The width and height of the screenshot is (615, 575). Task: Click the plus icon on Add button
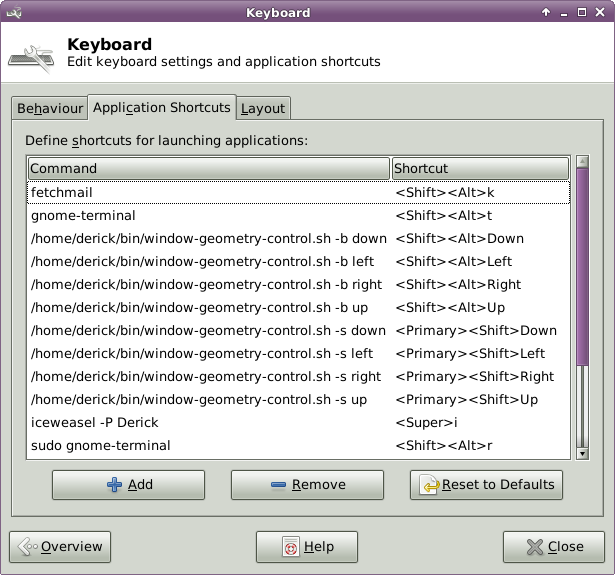[x=115, y=485]
